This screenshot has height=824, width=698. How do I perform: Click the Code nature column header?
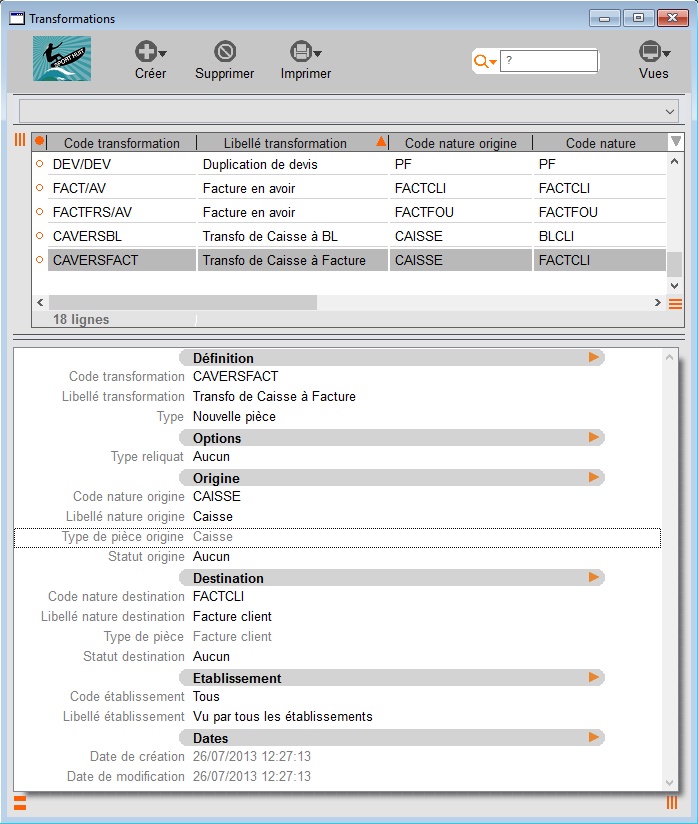pos(600,143)
